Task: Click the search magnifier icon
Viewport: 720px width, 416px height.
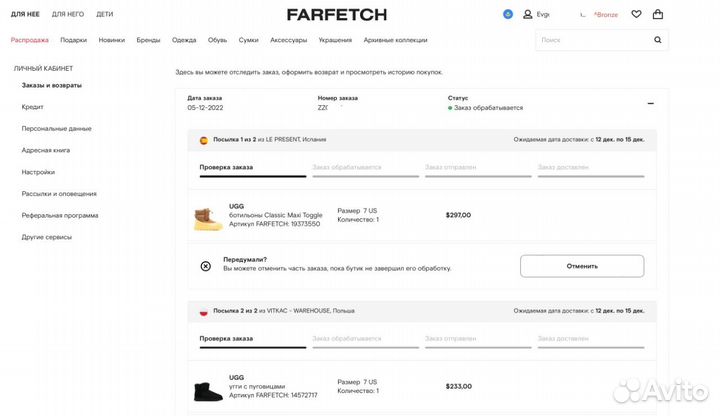Action: 658,40
